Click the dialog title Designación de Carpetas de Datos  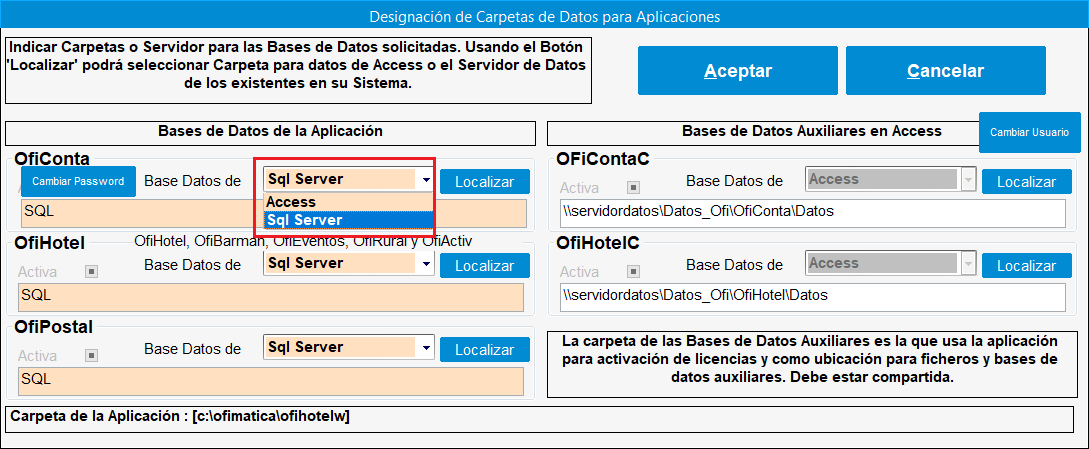[544, 15]
